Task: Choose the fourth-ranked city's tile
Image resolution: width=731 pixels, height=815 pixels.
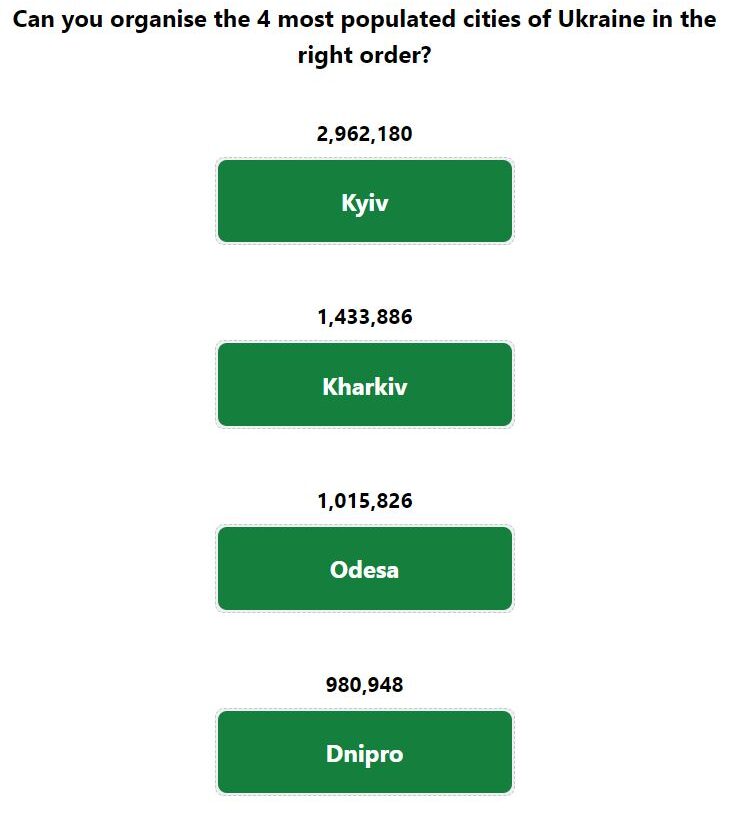Action: pyautogui.click(x=365, y=752)
